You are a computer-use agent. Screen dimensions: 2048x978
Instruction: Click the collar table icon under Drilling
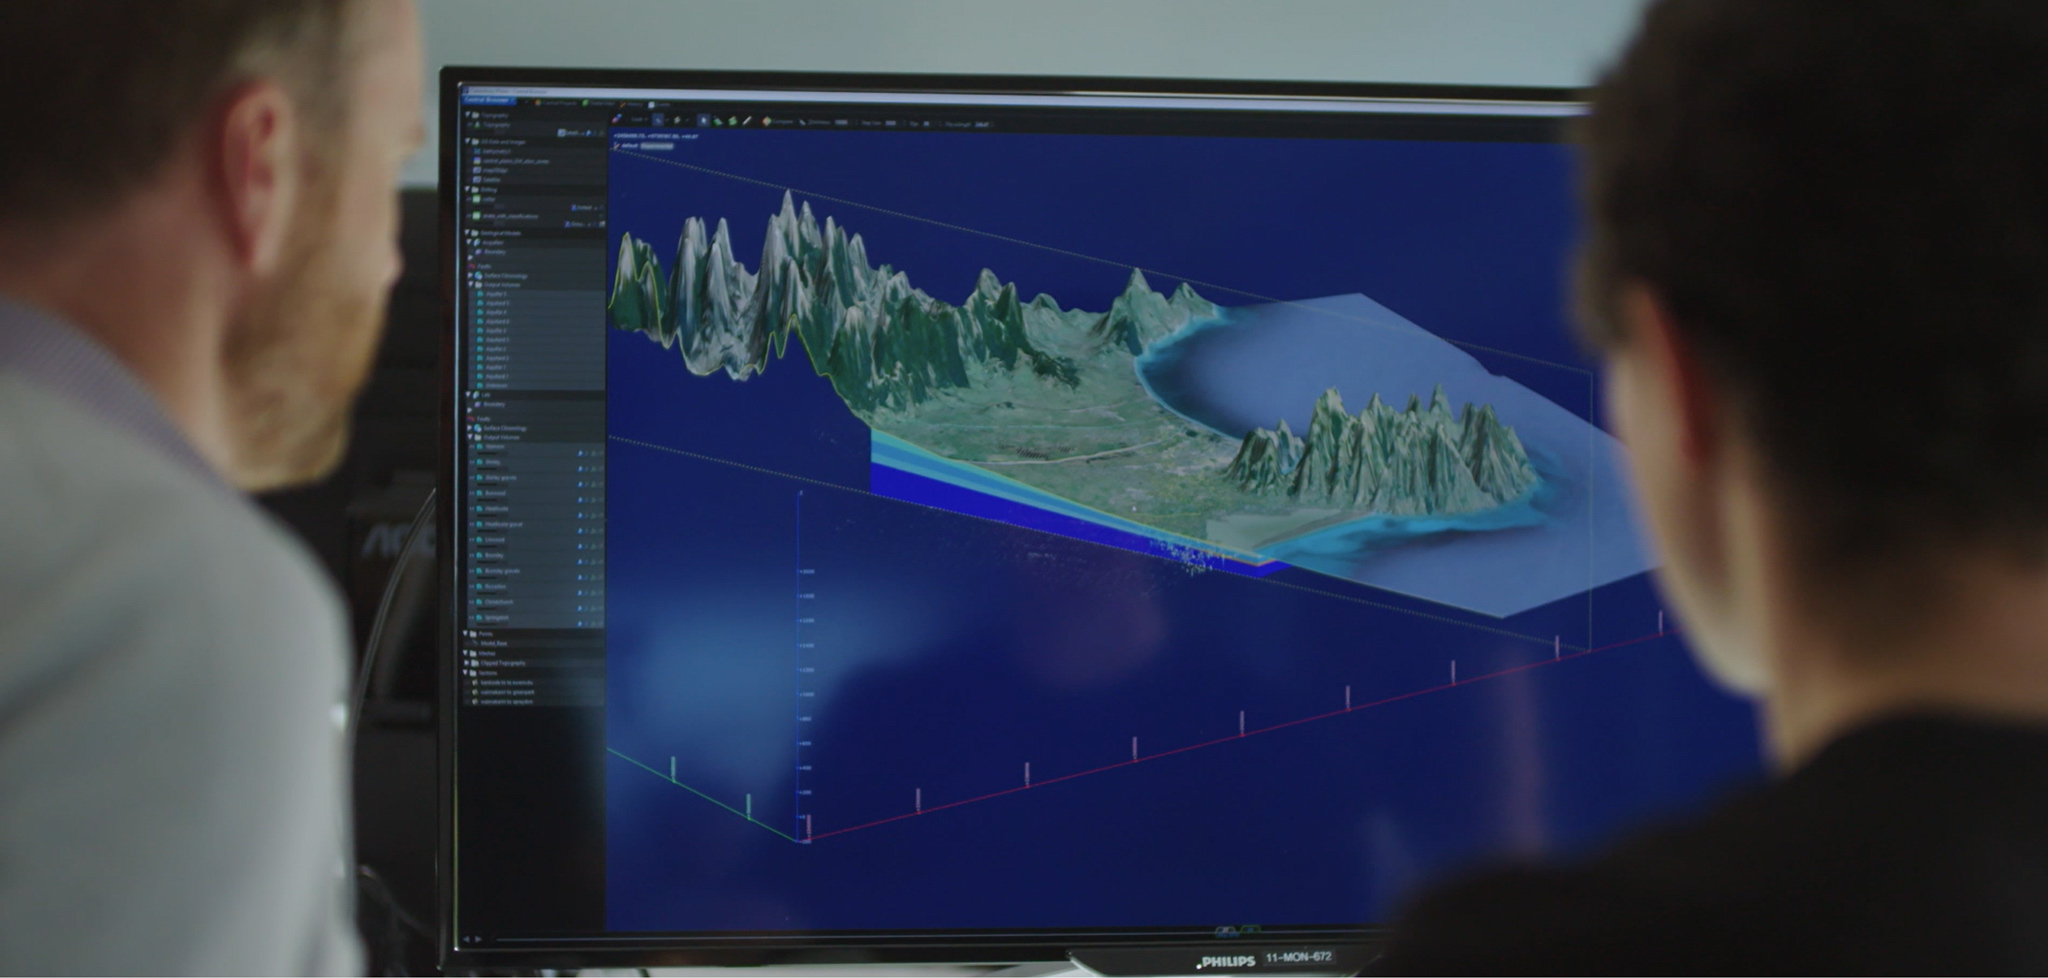click(474, 199)
